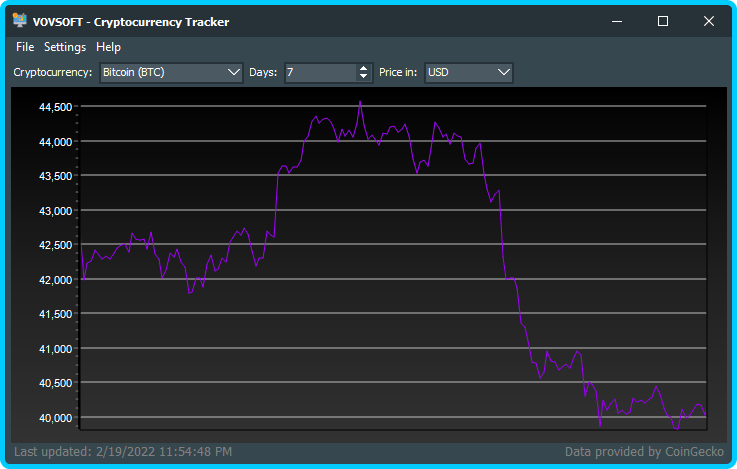Click the 40,000 axis label
The width and height of the screenshot is (737, 469).
(55, 418)
